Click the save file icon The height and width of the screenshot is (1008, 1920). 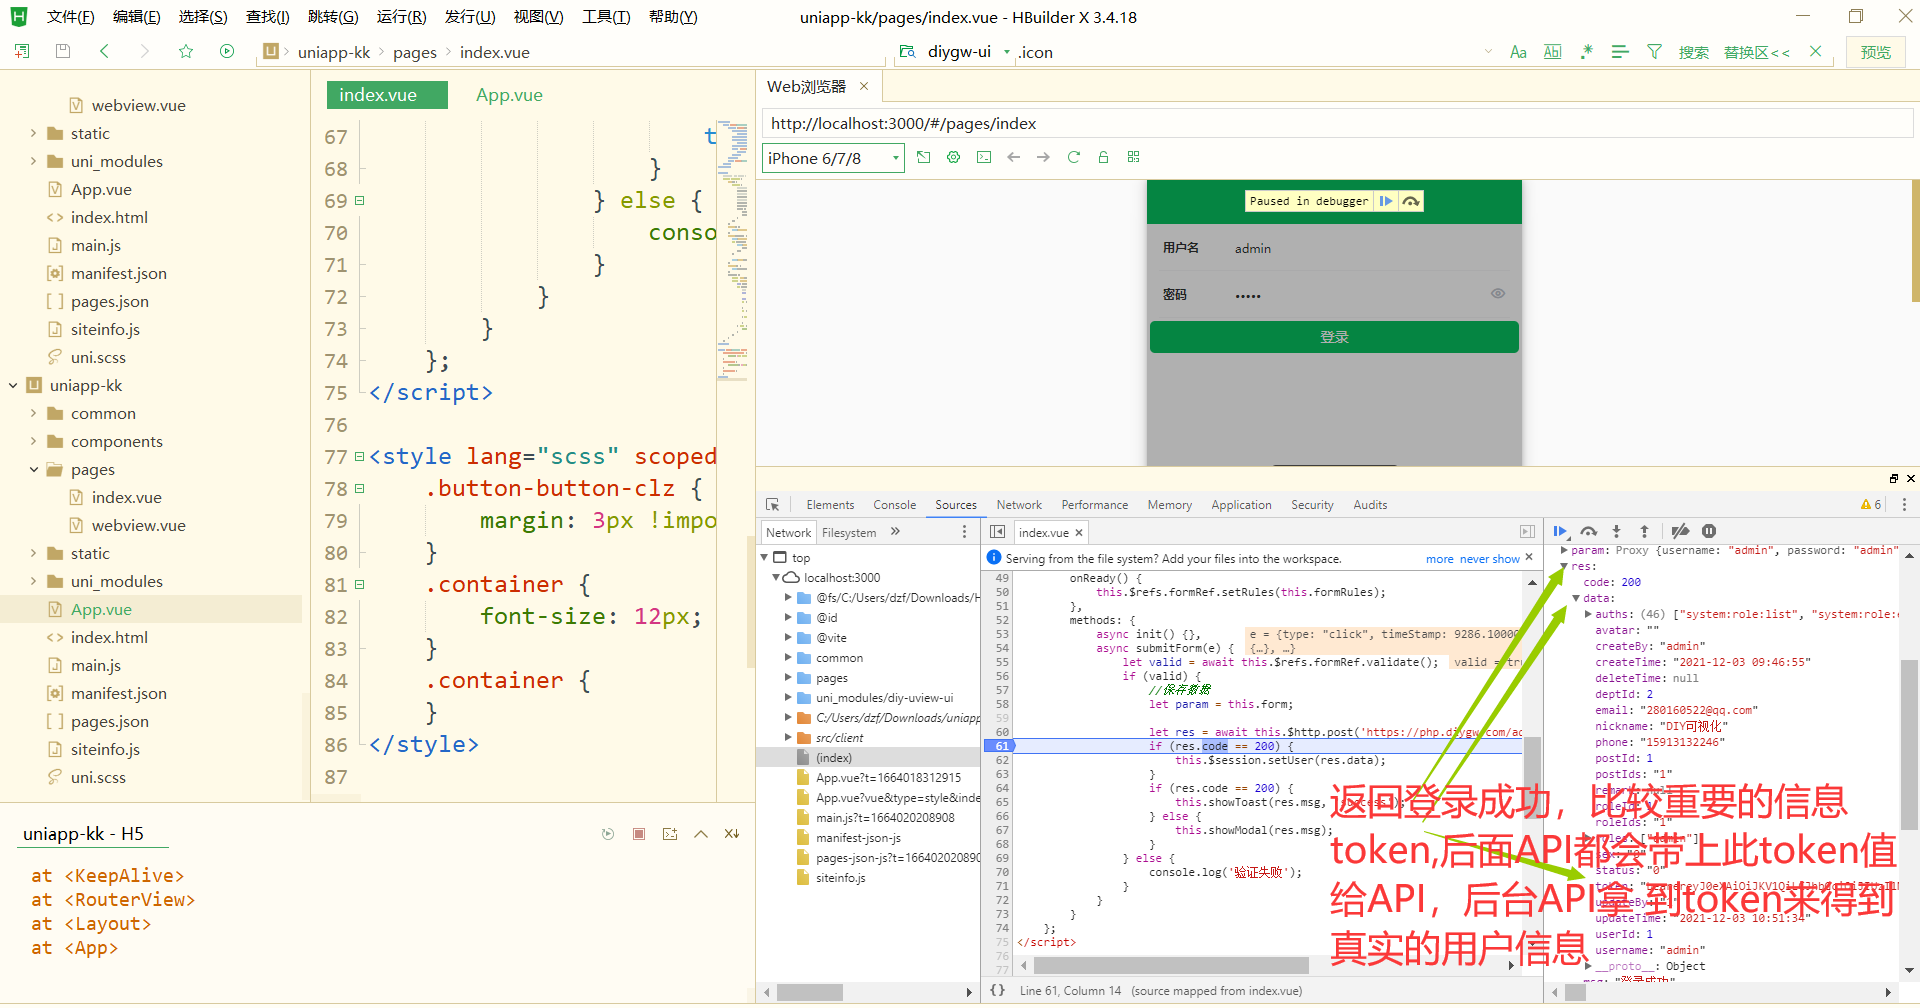tap(63, 51)
